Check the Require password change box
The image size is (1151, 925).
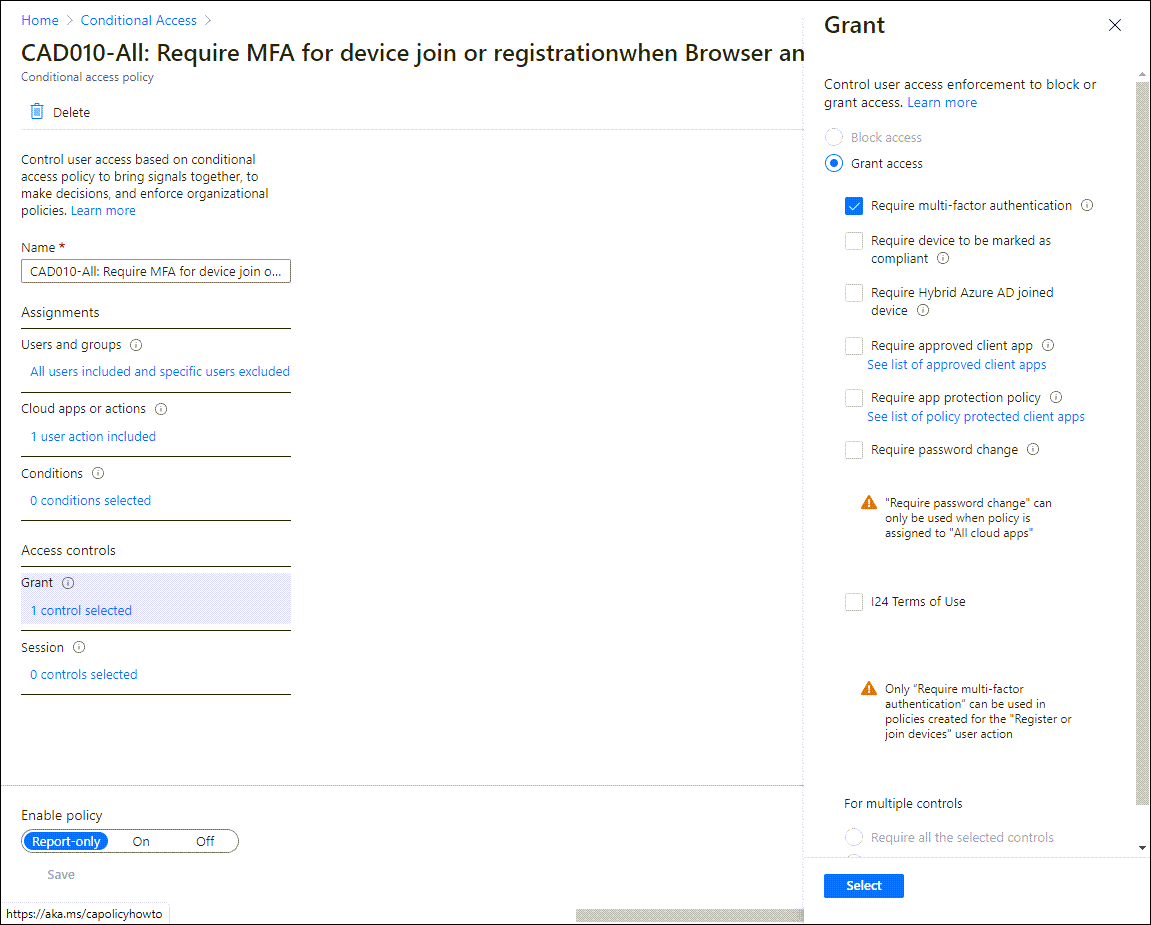coord(854,449)
